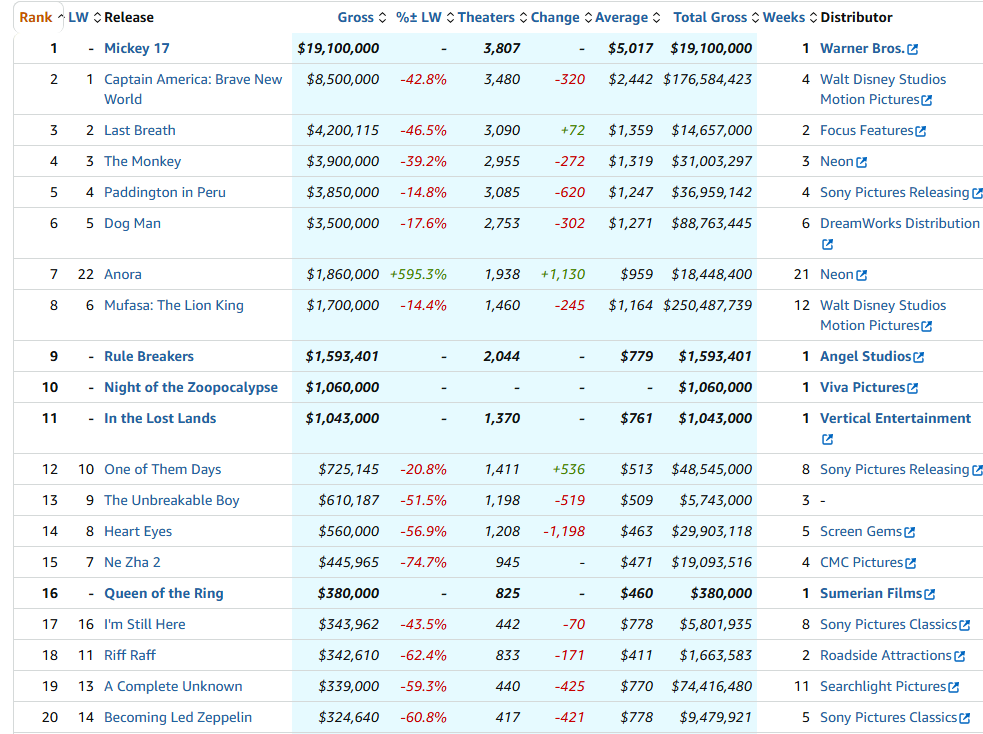Open the Mickey 17 release link
This screenshot has width=983, height=734.
[x=137, y=48]
